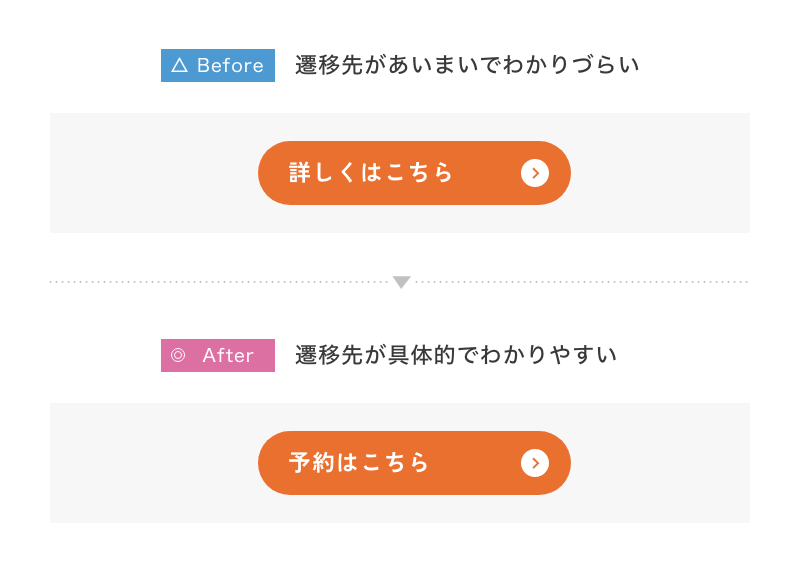Image resolution: width=800 pixels, height=571 pixels.
Task: Click the word わかりやすい in the After heading
Action: tap(548, 355)
